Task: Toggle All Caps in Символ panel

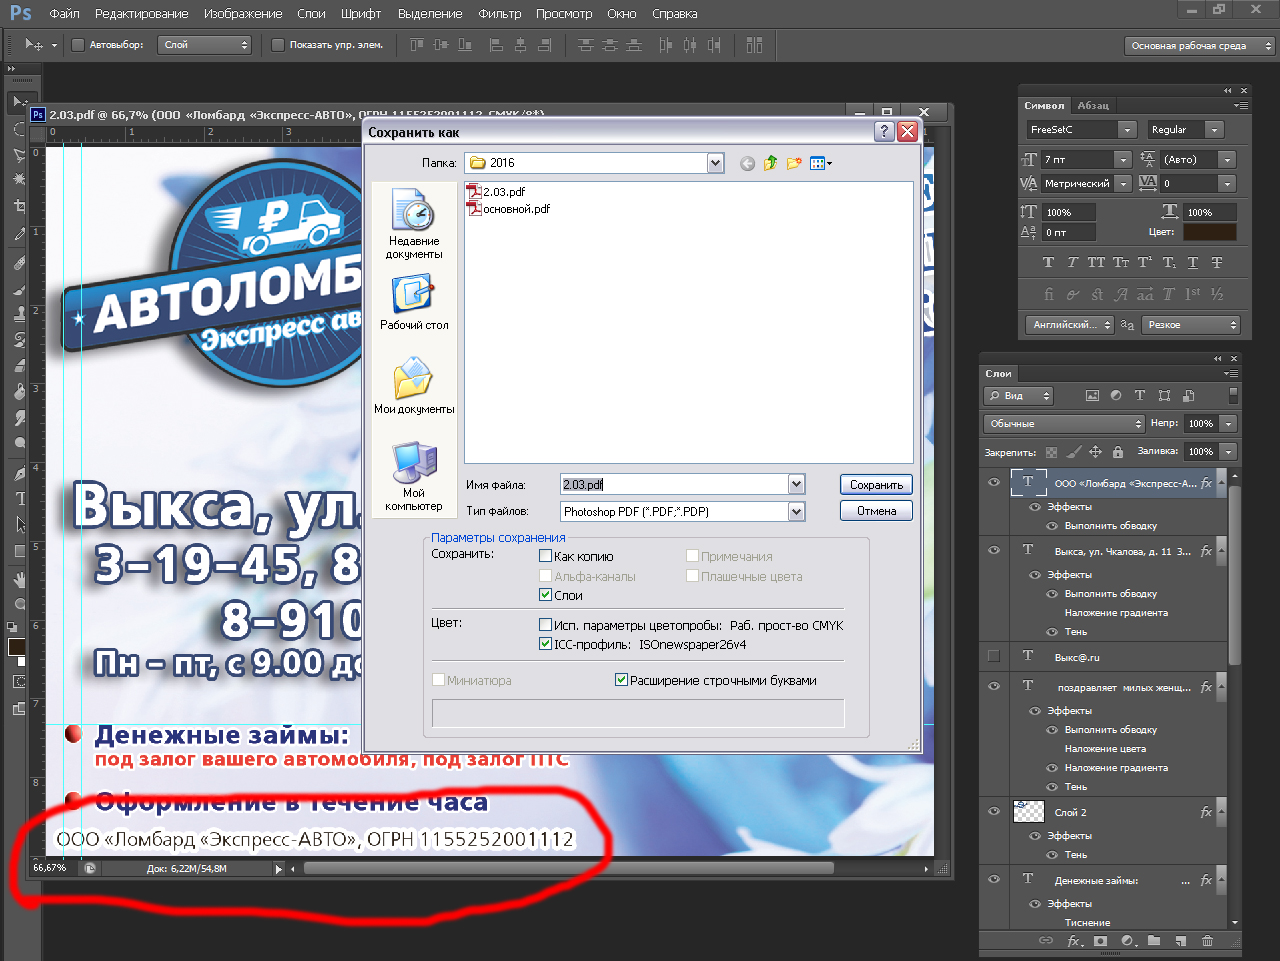Action: [1096, 262]
